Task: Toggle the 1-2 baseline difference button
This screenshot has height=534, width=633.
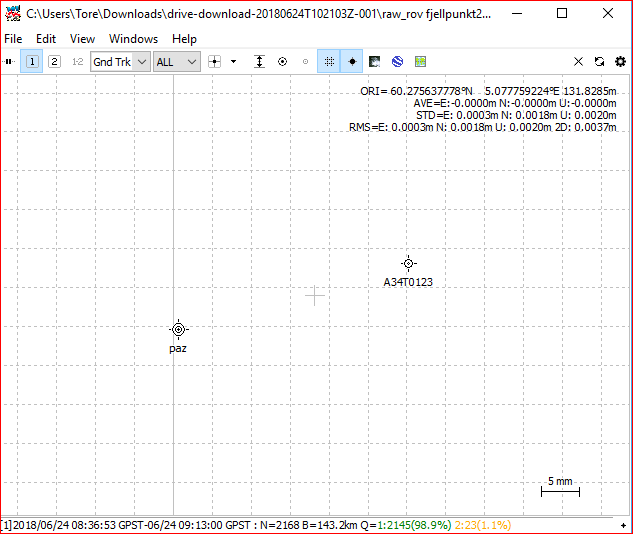Action: (x=77, y=62)
